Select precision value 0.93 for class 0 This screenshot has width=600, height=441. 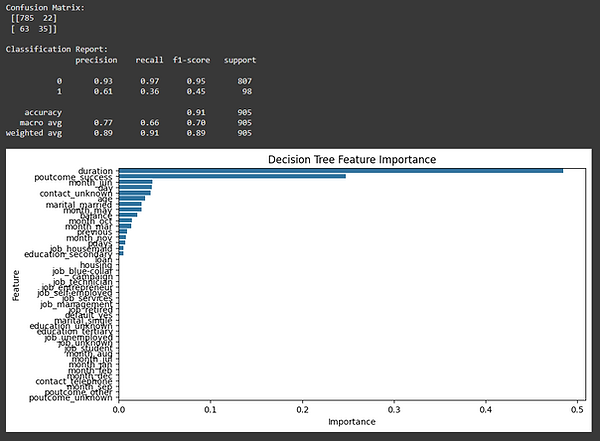tap(103, 81)
